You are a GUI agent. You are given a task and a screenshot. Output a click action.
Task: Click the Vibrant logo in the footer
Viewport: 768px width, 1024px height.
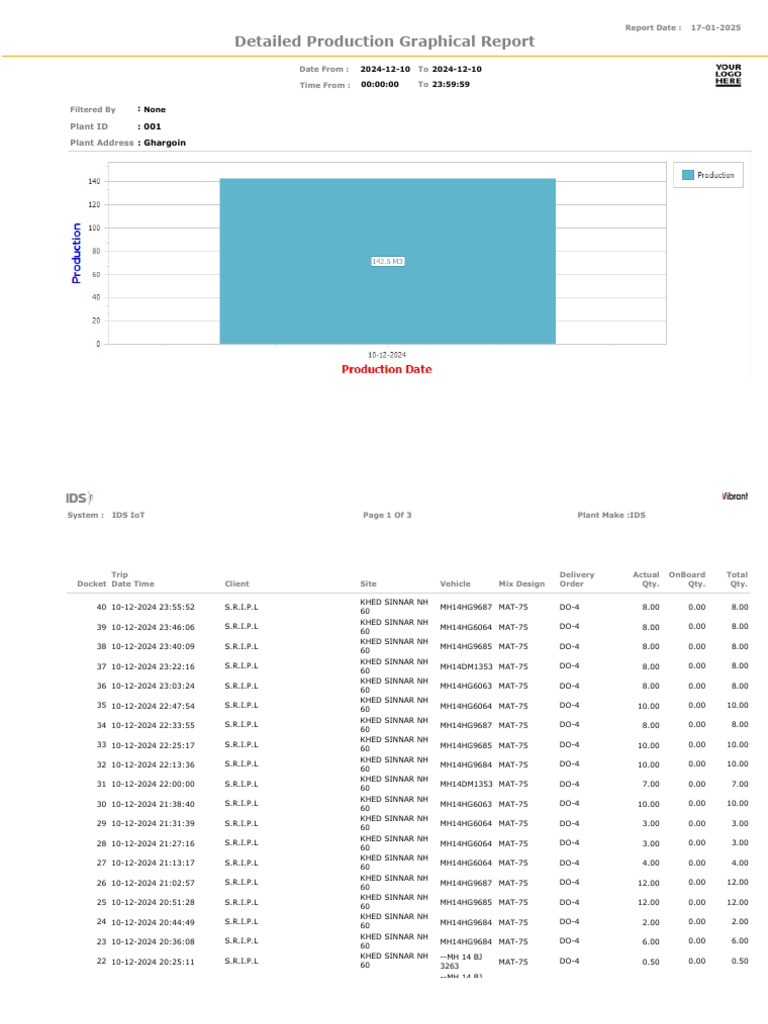point(735,496)
